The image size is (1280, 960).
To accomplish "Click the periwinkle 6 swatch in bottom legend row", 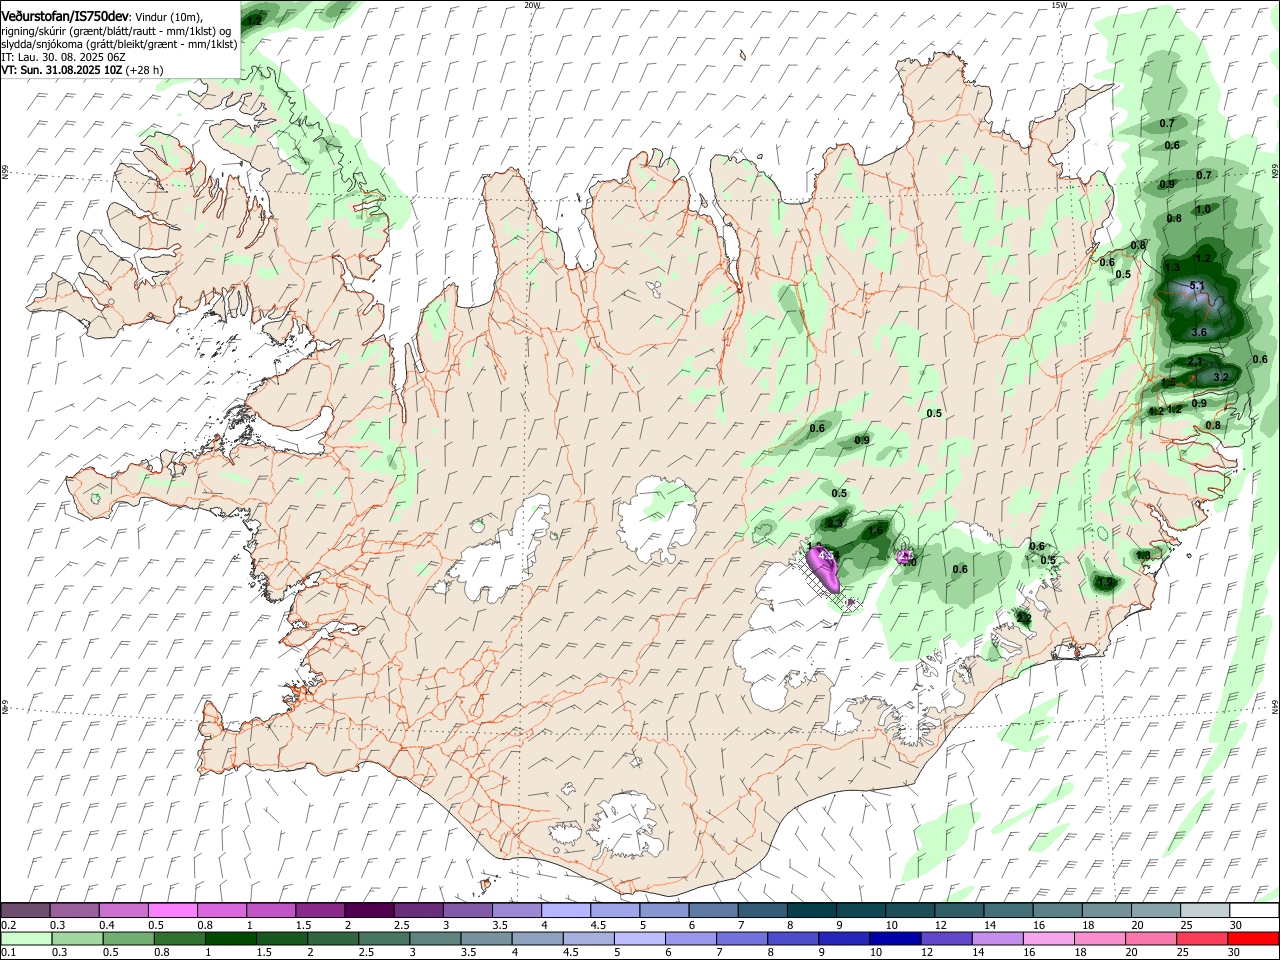I will click(x=691, y=939).
